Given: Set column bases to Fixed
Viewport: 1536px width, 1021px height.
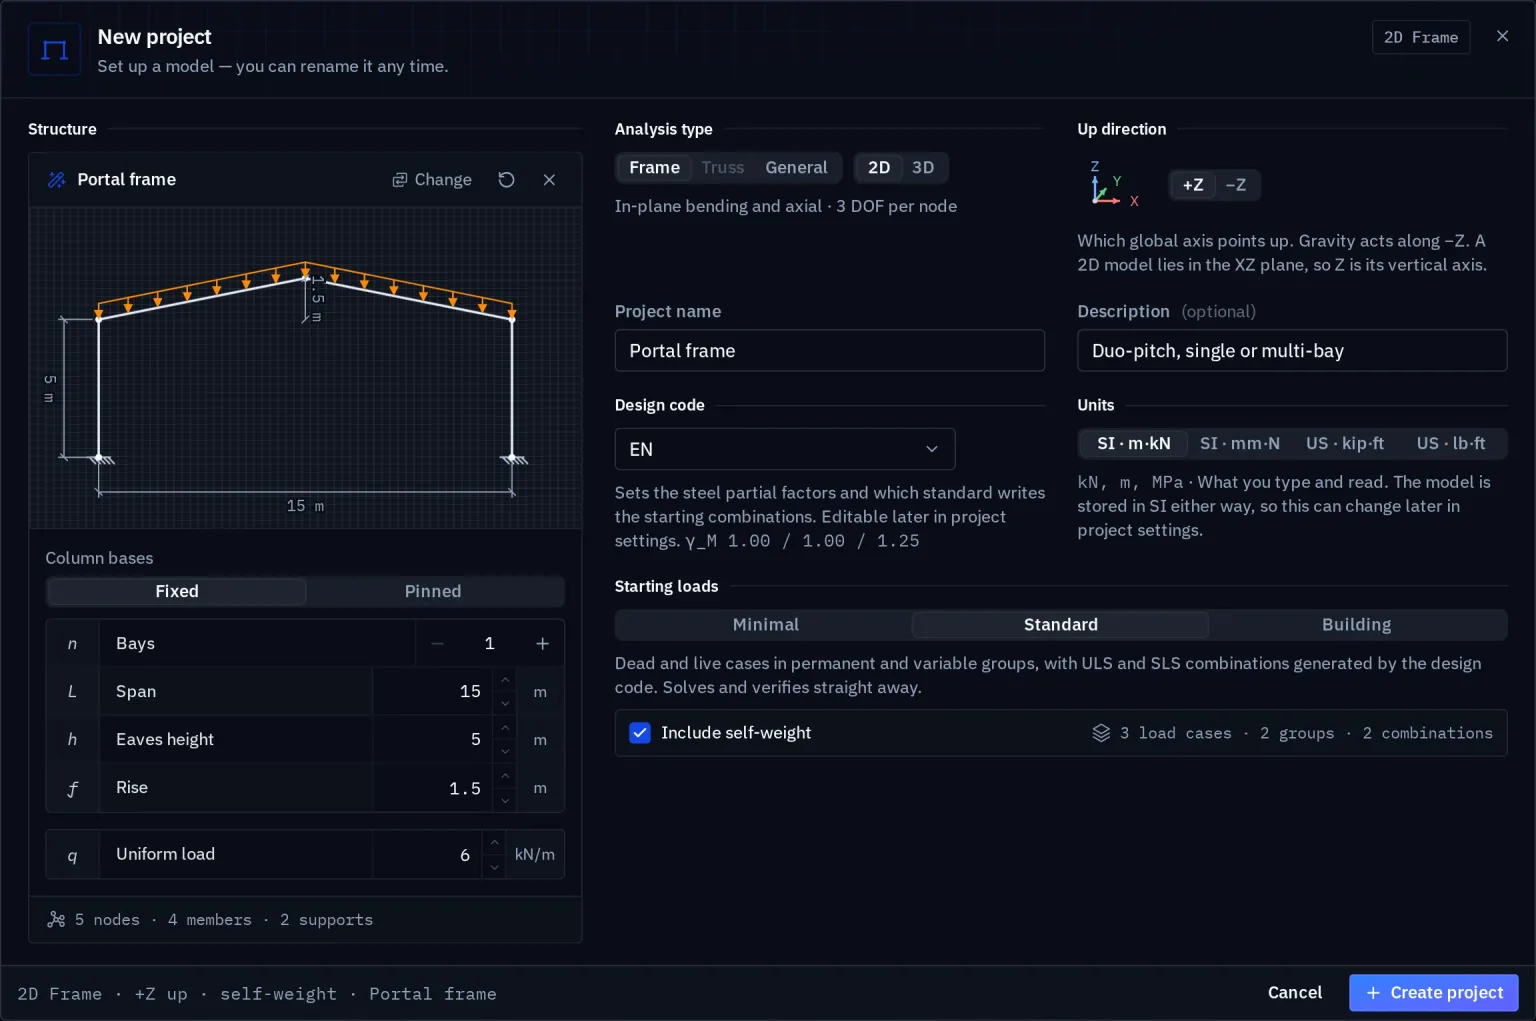Looking at the screenshot, I should [x=177, y=592].
